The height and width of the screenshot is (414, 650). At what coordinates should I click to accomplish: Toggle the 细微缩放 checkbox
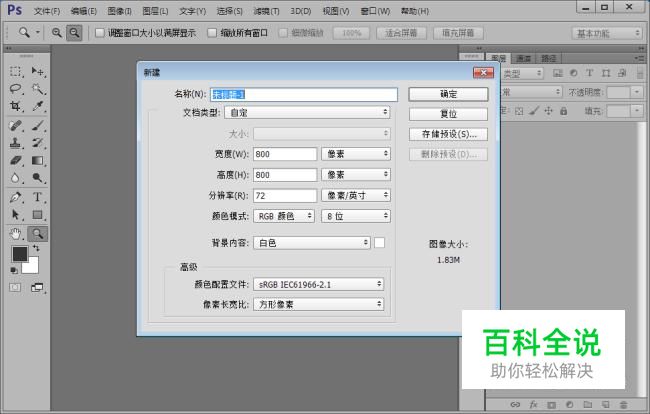[x=283, y=33]
